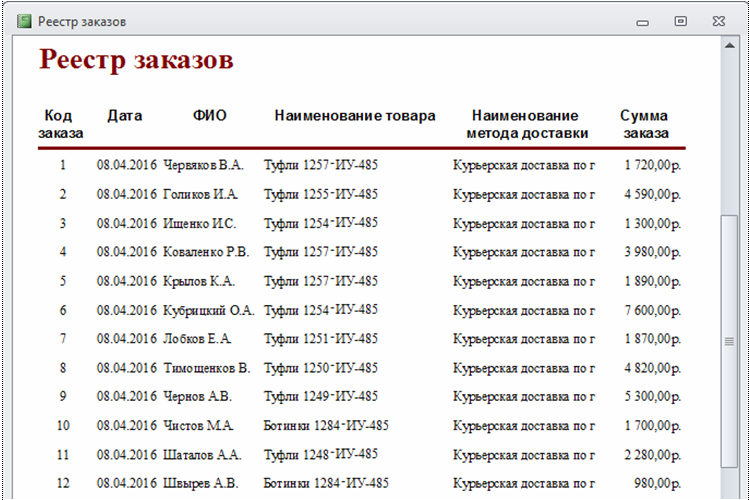
Task: Click the green report icon in title bar
Action: (x=24, y=21)
